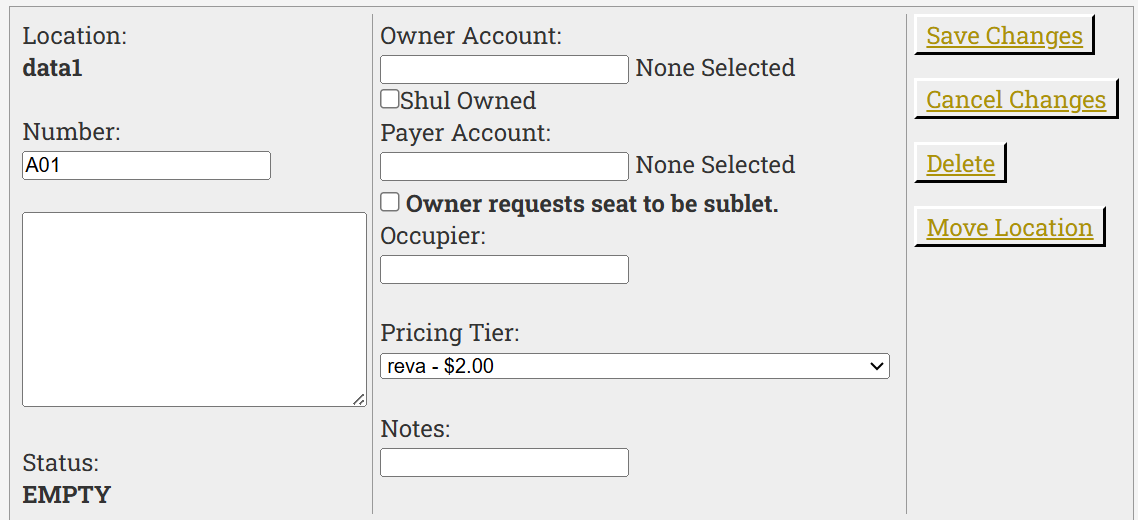Click into the Owner Account text field

coord(504,69)
